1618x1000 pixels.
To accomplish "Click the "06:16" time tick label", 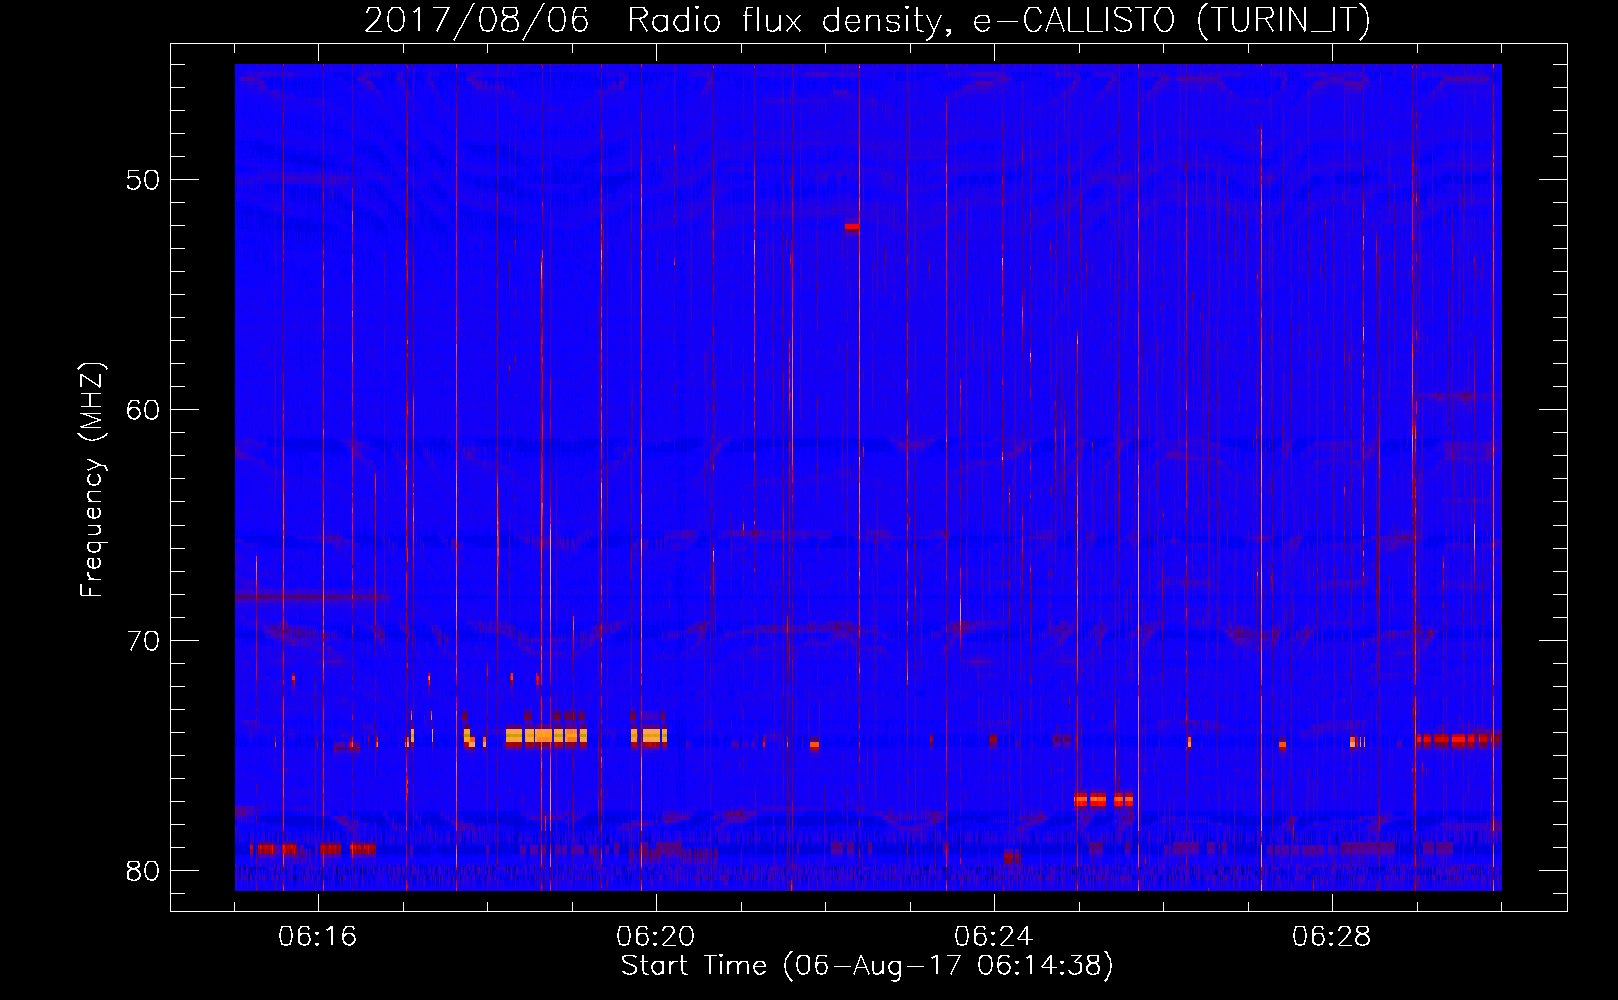I will tap(318, 937).
